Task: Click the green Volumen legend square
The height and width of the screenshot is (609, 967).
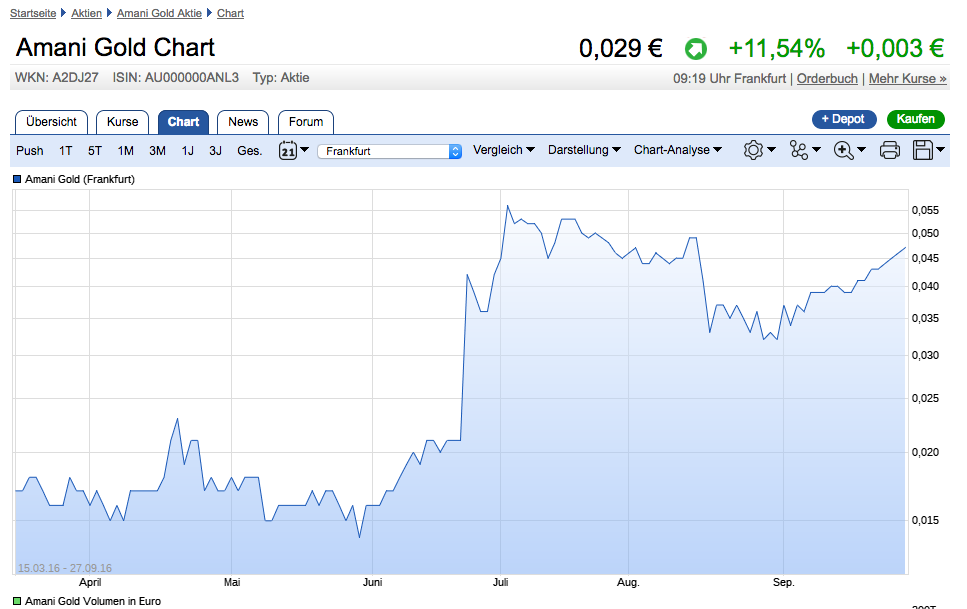Action: (x=17, y=601)
